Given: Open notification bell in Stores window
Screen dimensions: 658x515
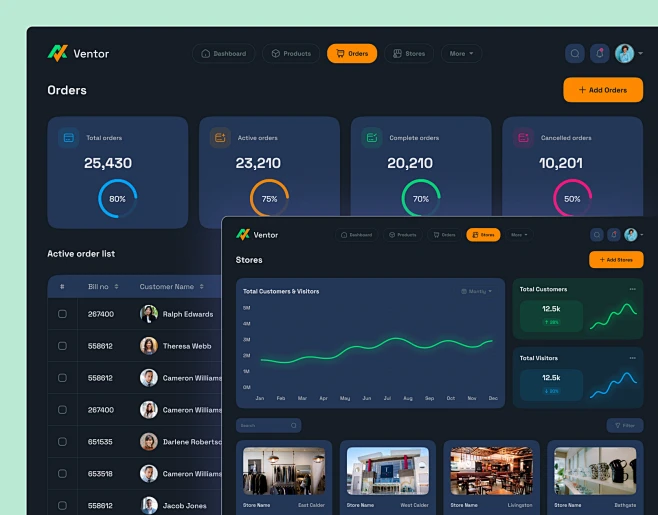Looking at the screenshot, I should 614,235.
